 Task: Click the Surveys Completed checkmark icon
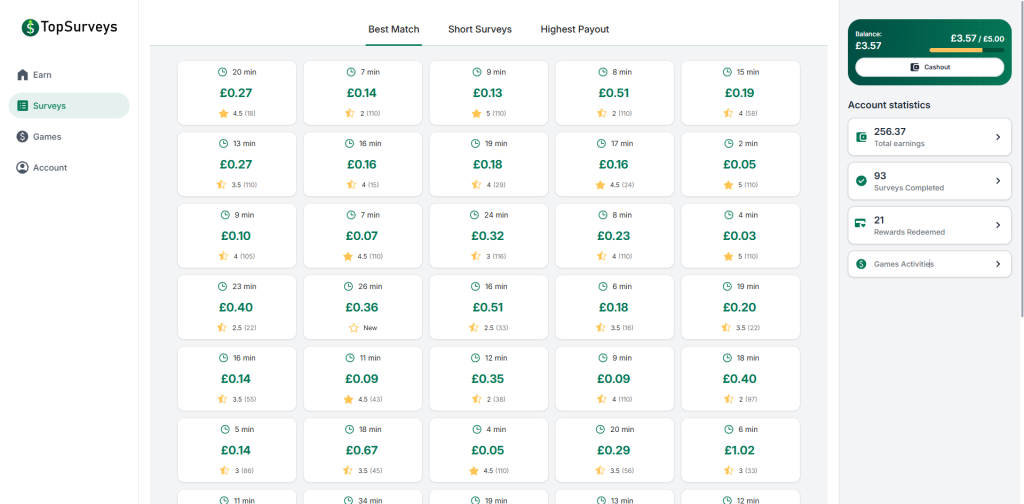point(861,181)
